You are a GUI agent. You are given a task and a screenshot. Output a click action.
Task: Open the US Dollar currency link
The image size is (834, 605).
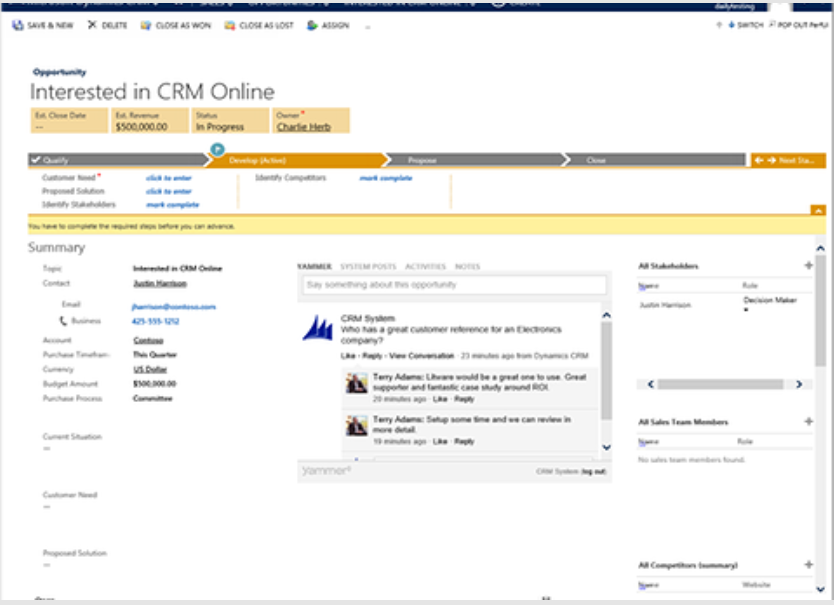[150, 369]
